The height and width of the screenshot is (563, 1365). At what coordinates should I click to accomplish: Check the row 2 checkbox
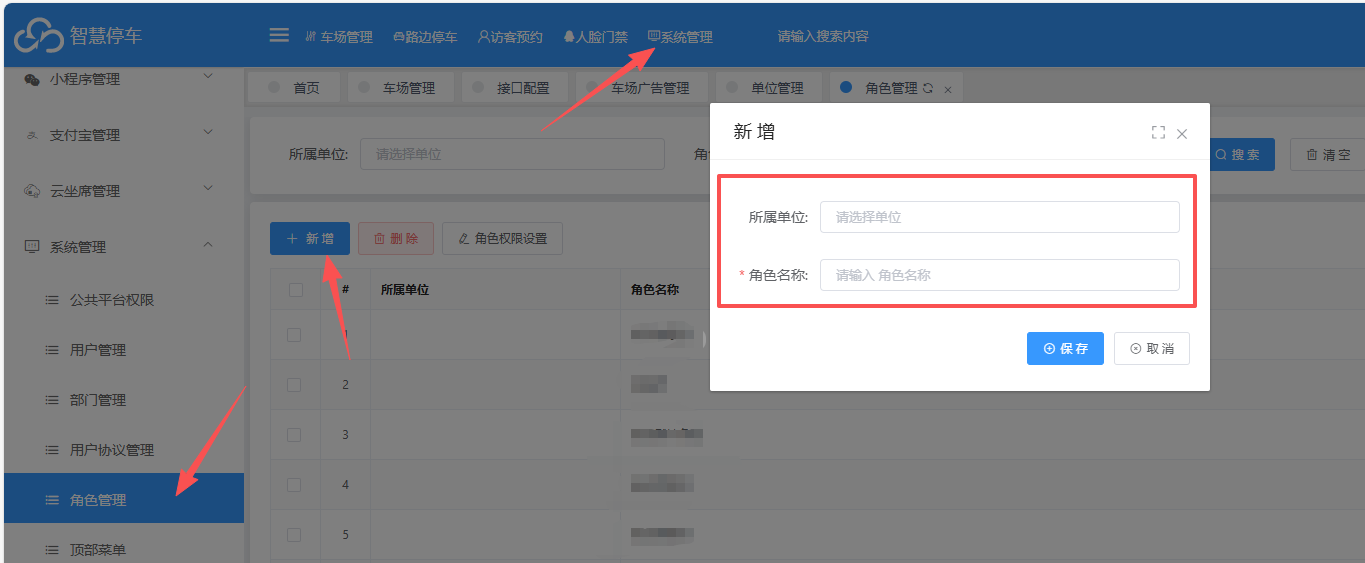point(294,385)
